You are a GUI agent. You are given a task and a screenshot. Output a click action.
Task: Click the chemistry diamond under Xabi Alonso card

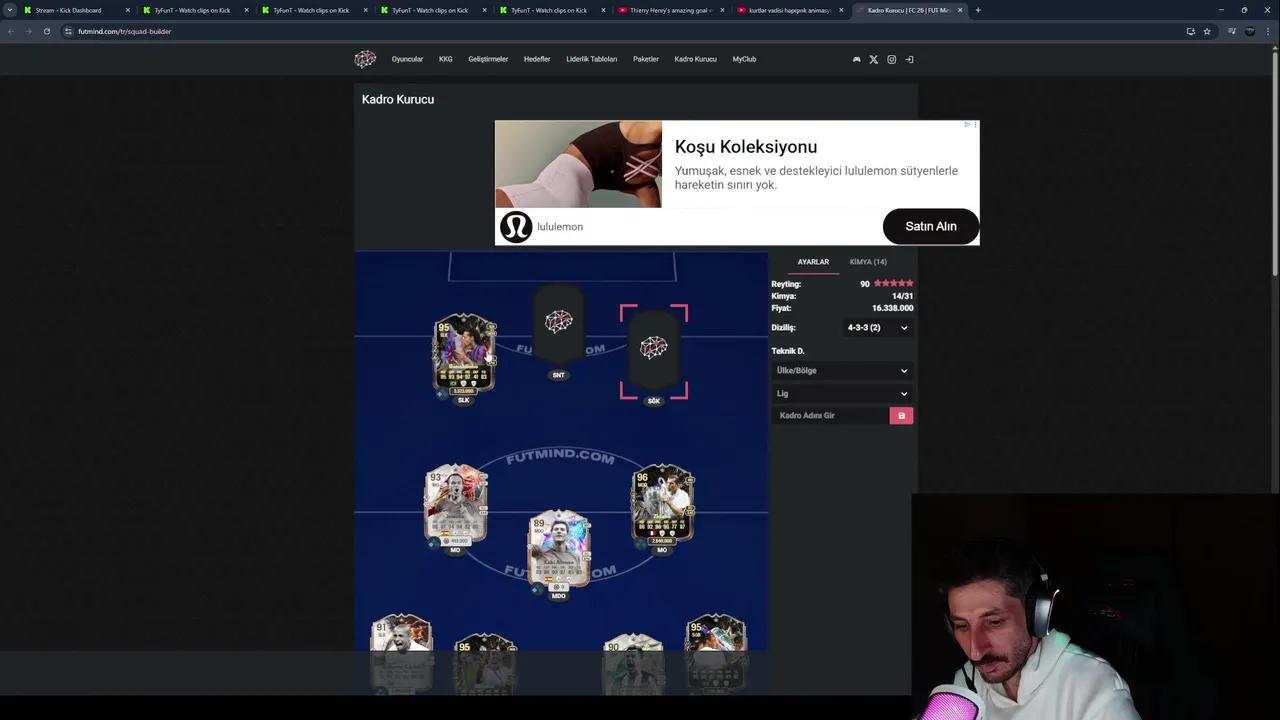click(536, 591)
